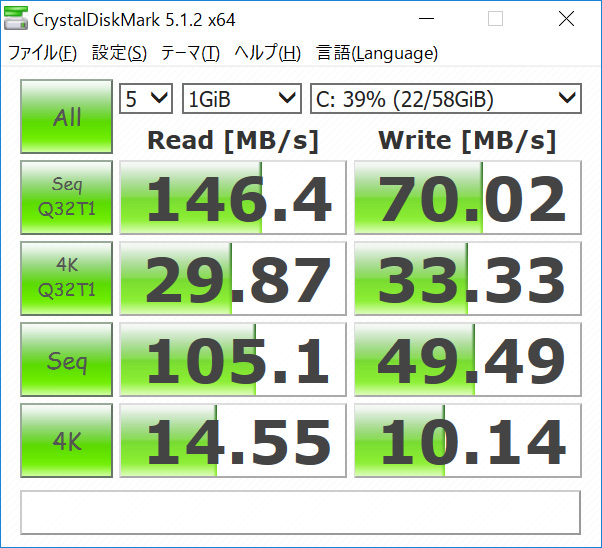Start the plain 4K test
This screenshot has height=548, width=602.
click(x=66, y=440)
